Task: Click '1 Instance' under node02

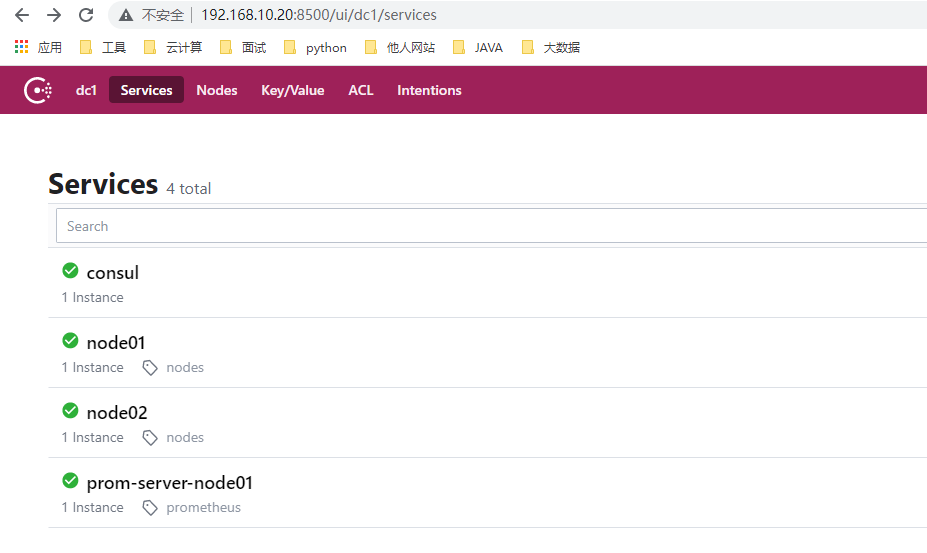Action: [93, 437]
